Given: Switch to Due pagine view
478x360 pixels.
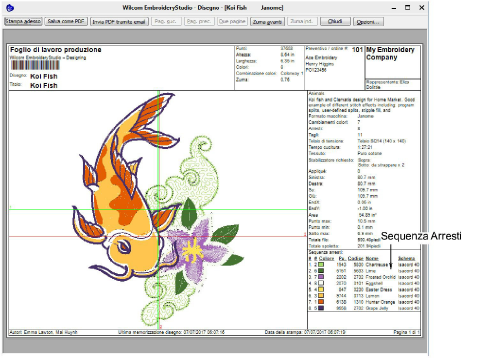Looking at the screenshot, I should [232, 22].
